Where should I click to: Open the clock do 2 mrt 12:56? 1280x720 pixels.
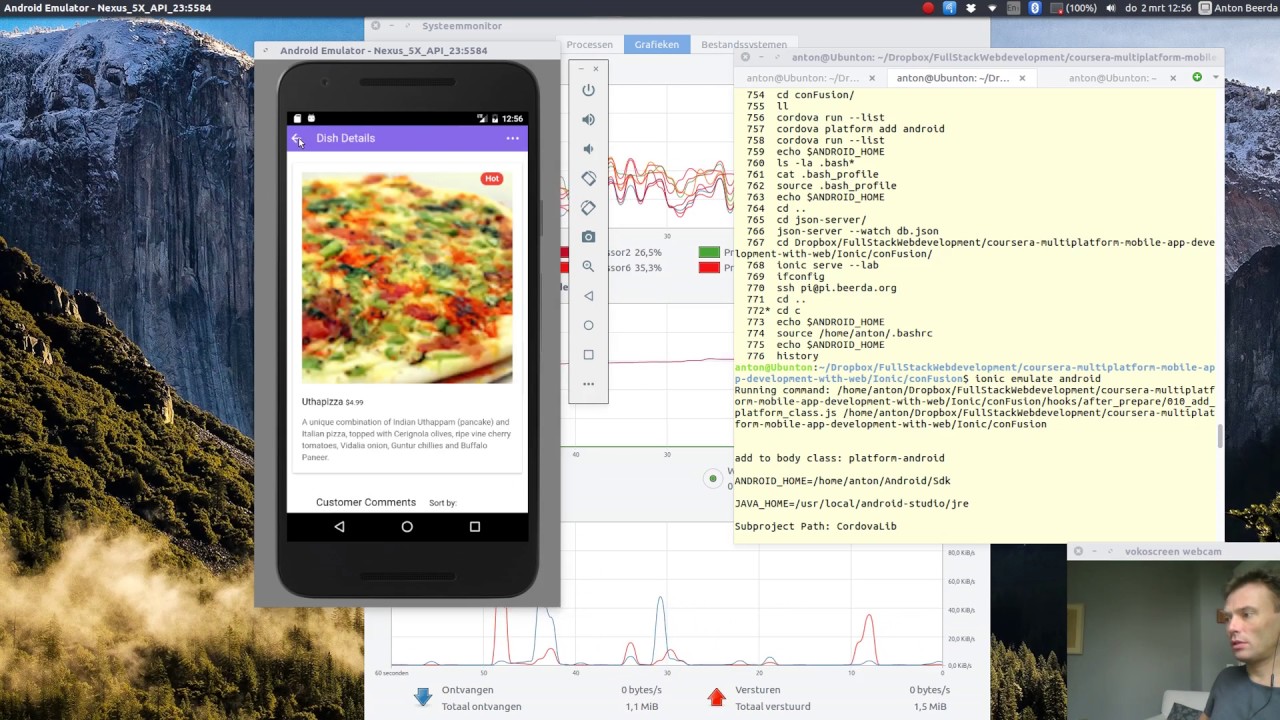pos(1159,8)
